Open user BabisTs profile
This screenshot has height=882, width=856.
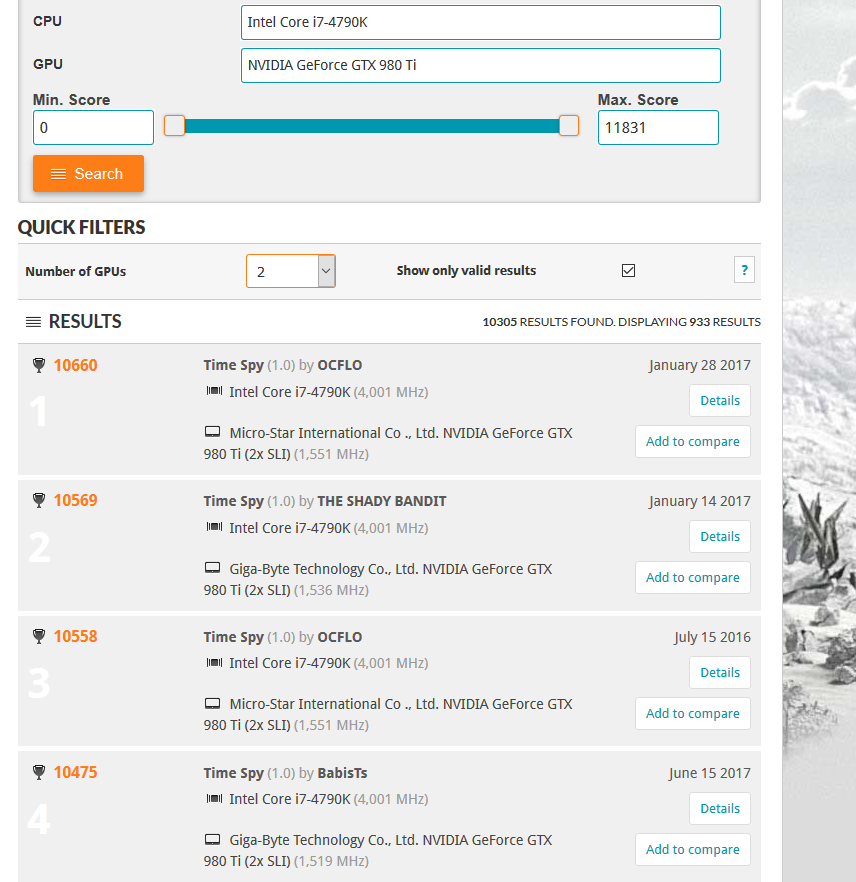click(x=343, y=773)
